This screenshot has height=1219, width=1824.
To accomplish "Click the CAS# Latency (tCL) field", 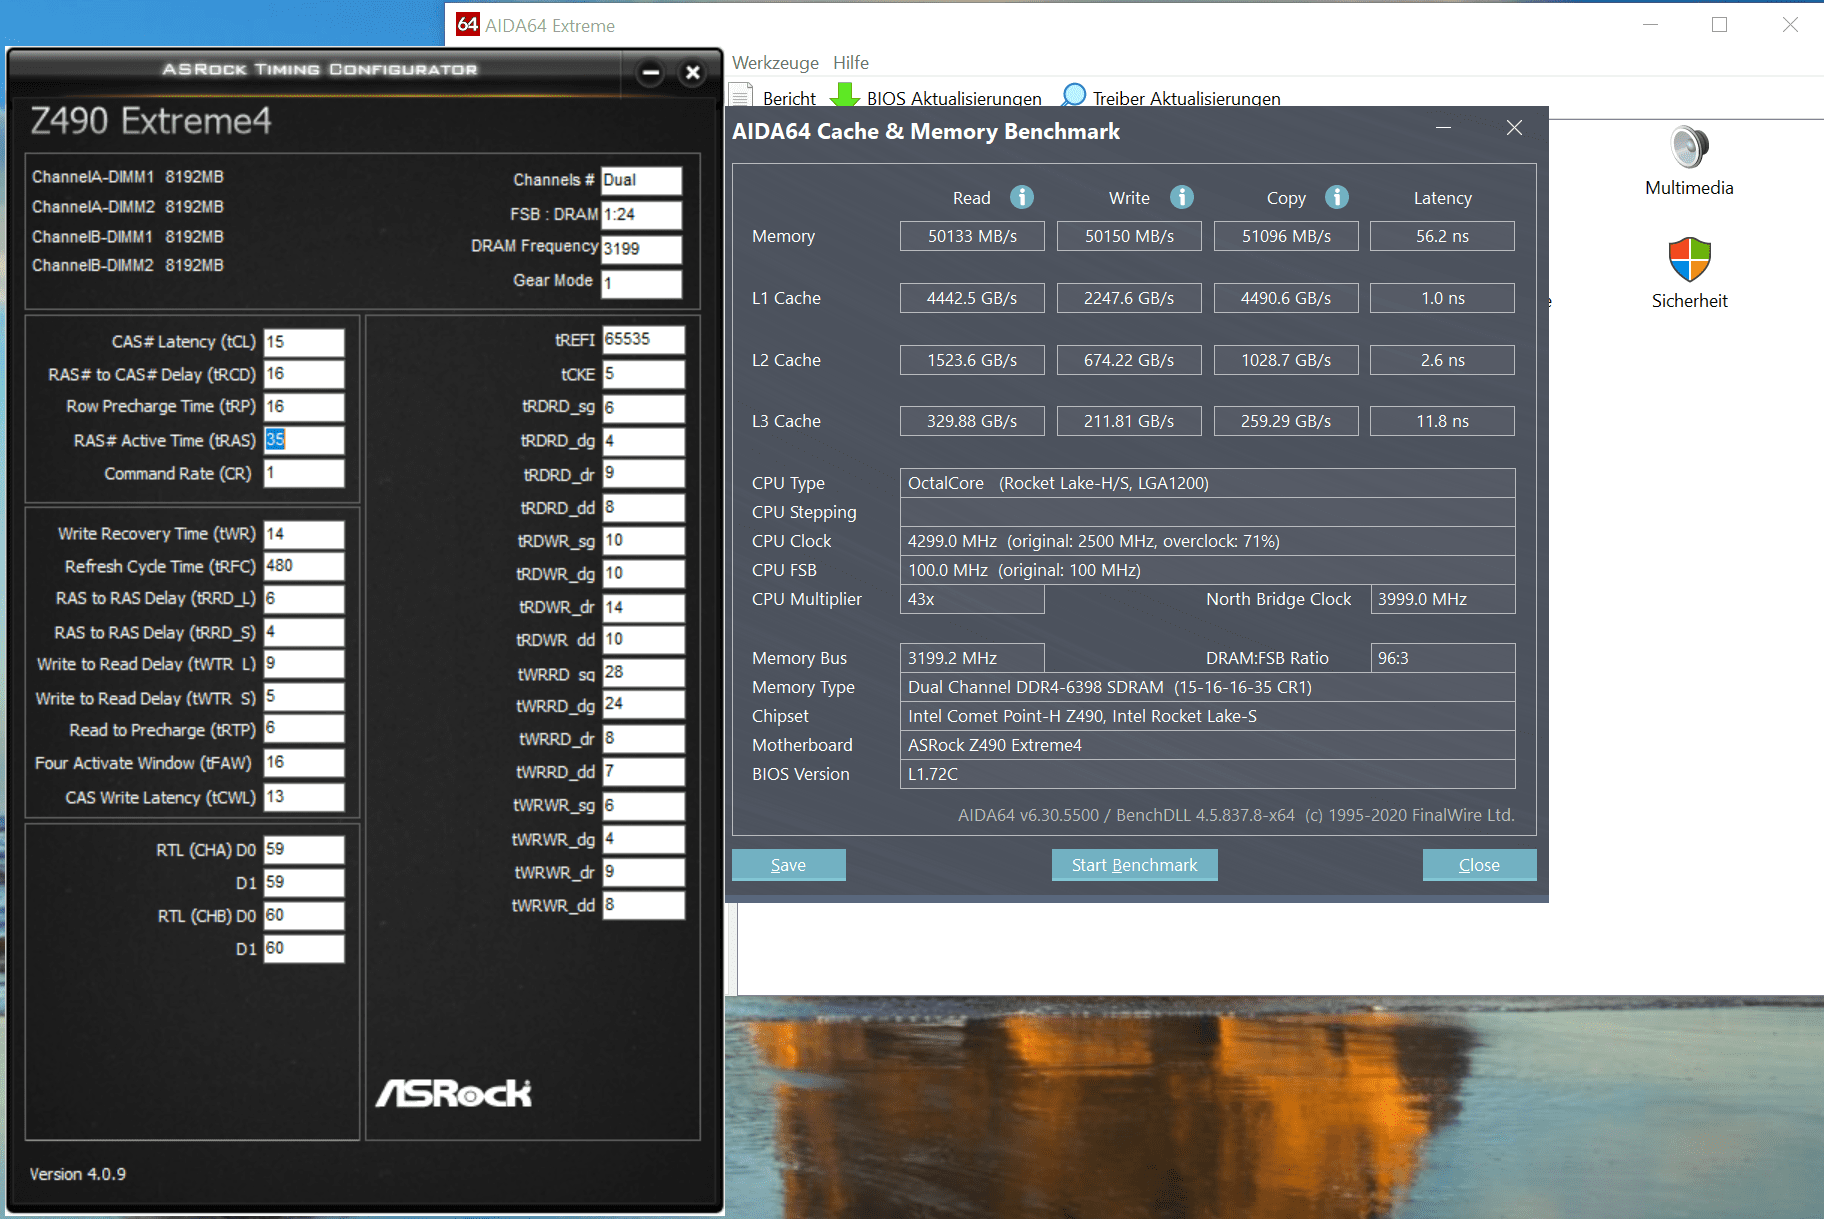I will tap(304, 342).
